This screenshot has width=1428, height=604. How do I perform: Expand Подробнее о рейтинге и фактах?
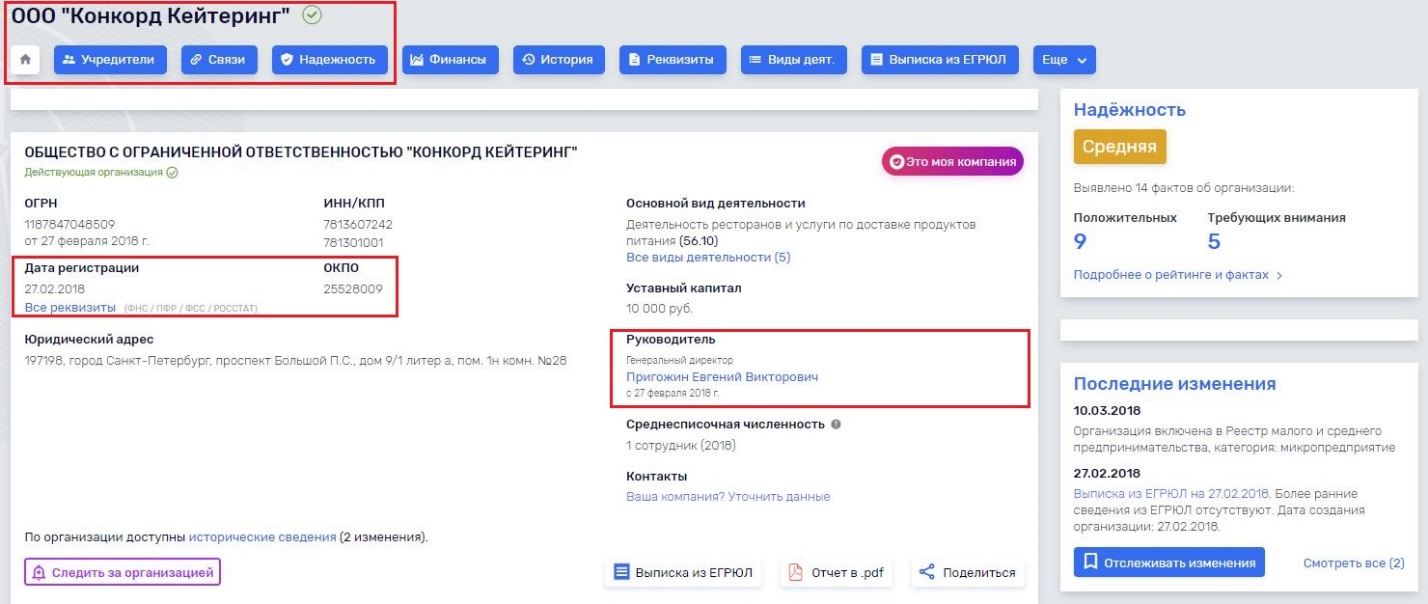(1177, 275)
